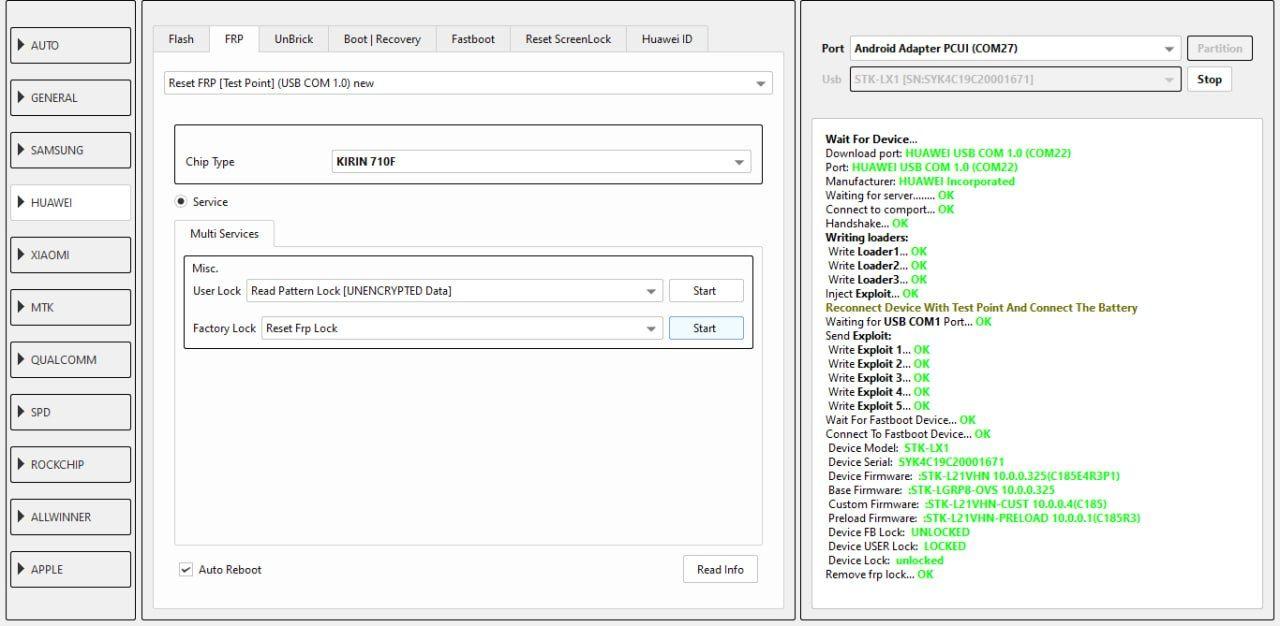Open the SPD sidebar section
This screenshot has height=626, width=1280.
tap(70, 412)
